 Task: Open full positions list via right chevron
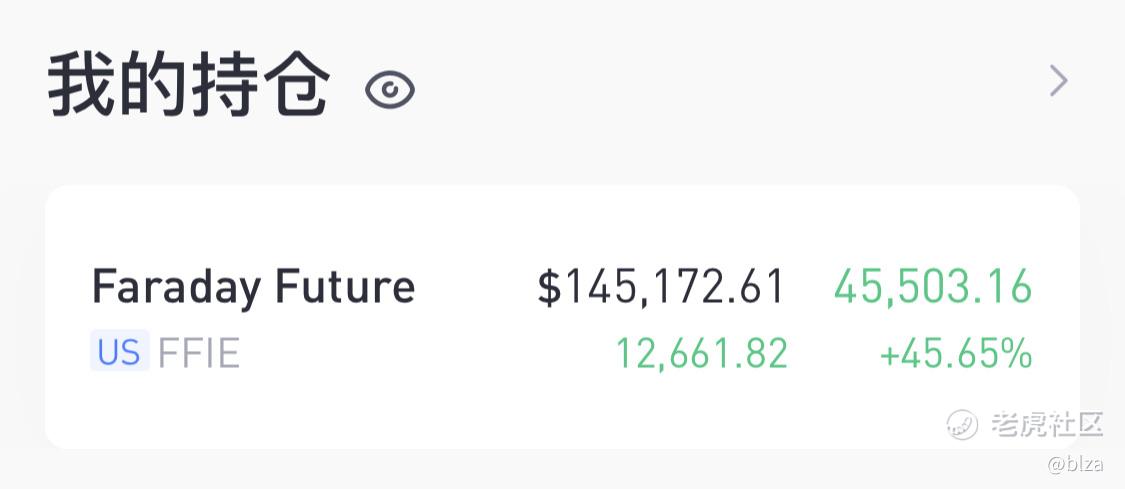pyautogui.click(x=1058, y=81)
